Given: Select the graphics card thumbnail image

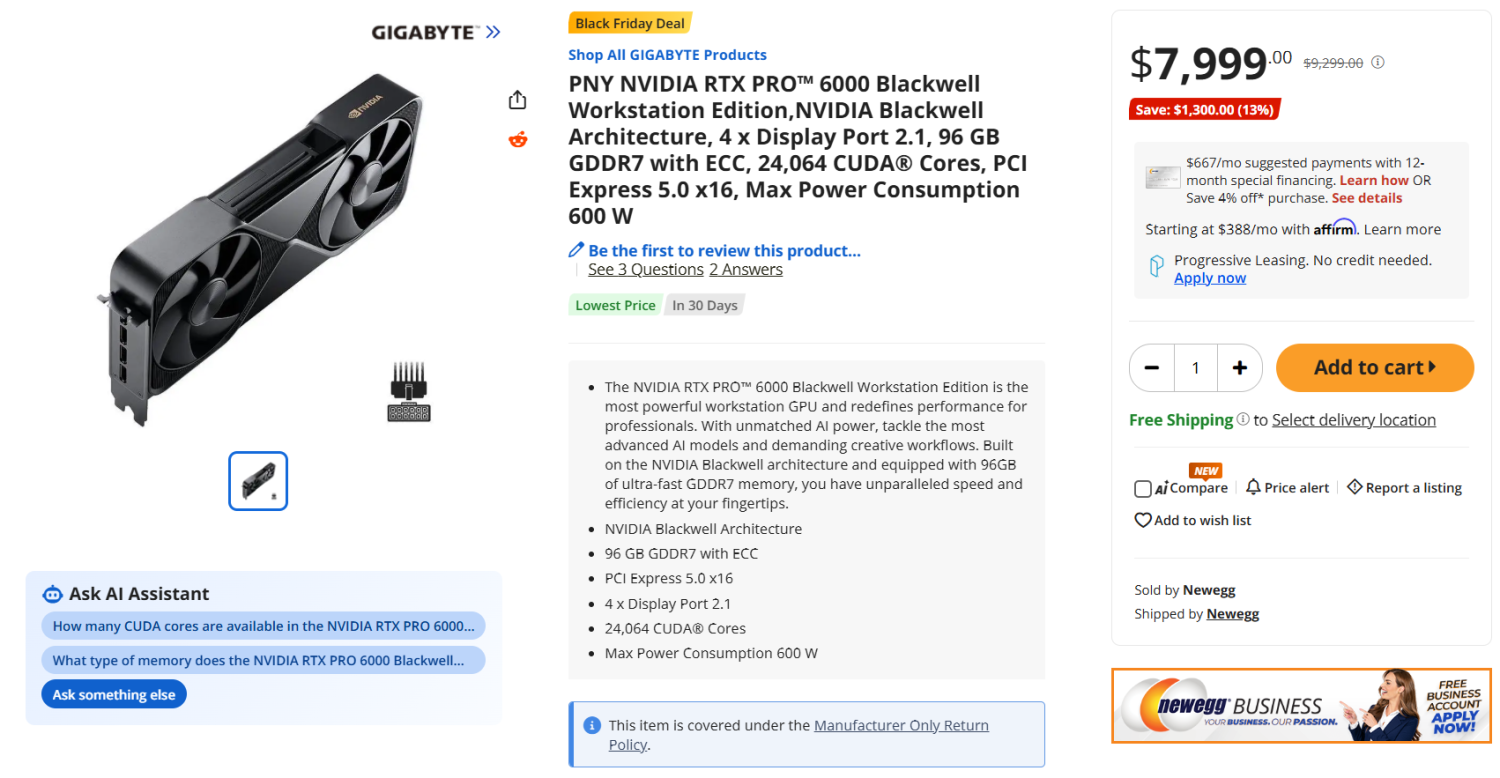Looking at the screenshot, I should (258, 481).
